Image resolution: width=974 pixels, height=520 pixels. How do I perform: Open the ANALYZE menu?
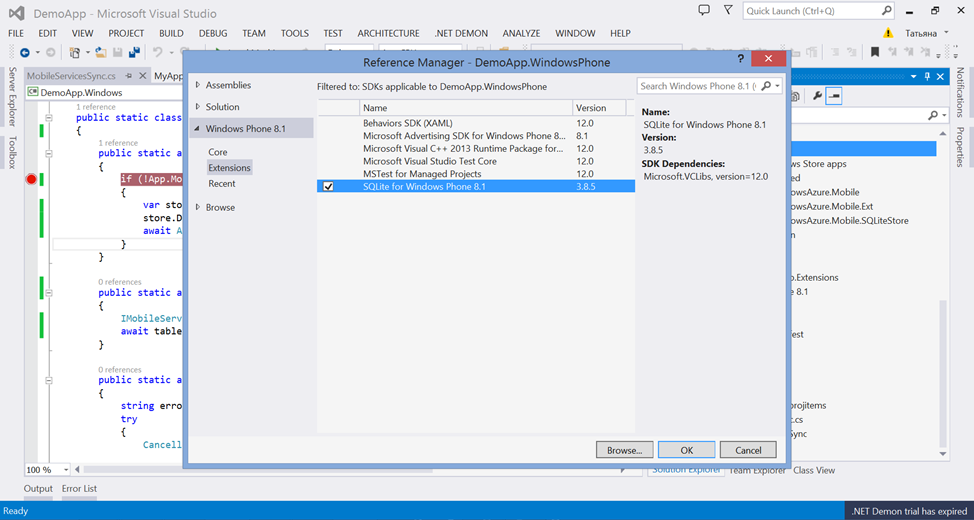click(x=521, y=34)
